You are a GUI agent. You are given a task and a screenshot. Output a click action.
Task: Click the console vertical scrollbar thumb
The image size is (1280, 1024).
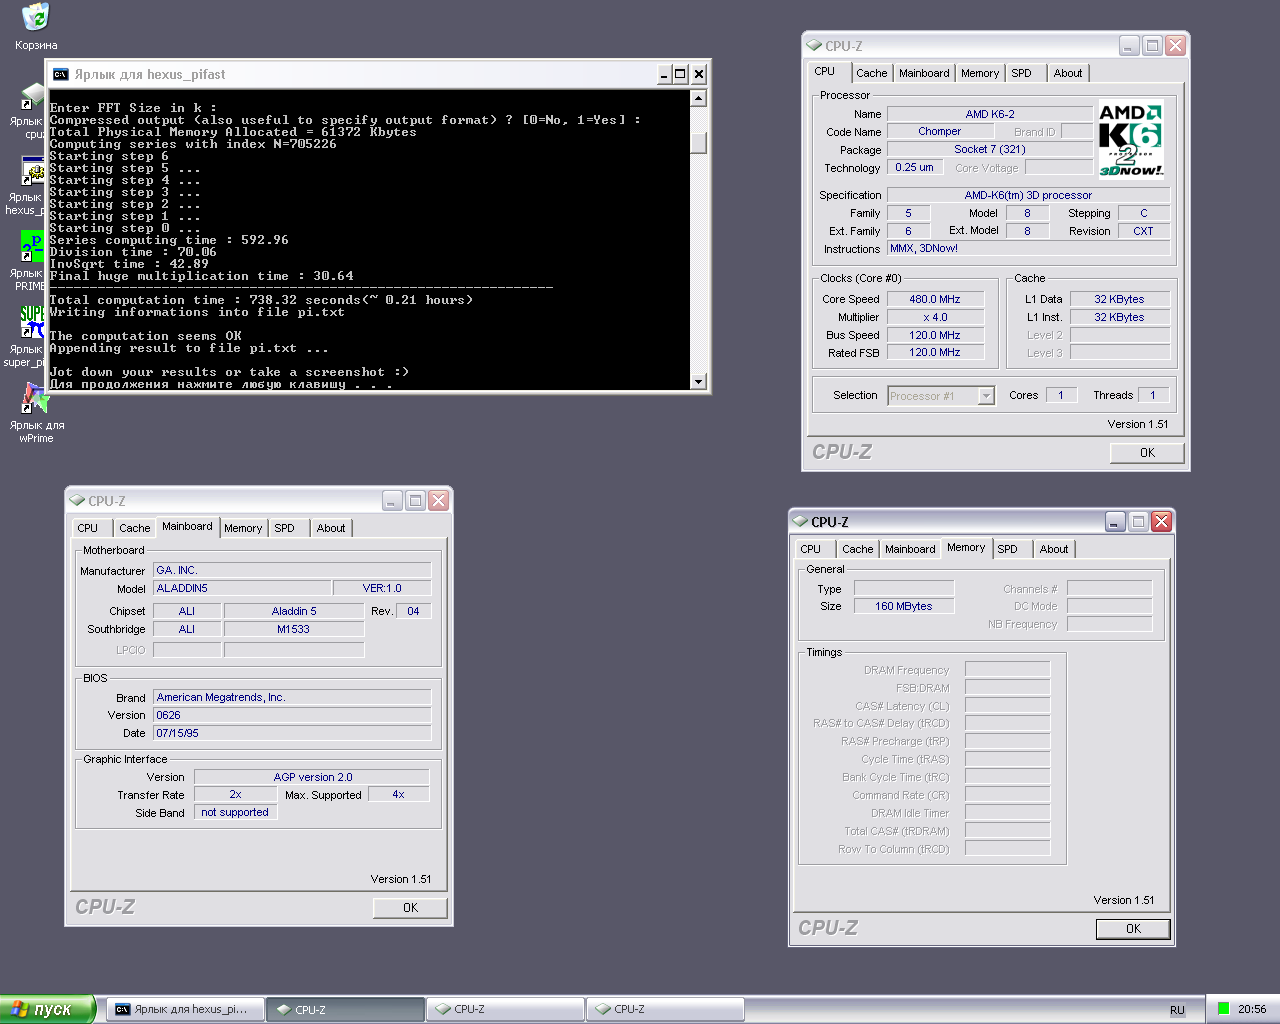pos(699,143)
